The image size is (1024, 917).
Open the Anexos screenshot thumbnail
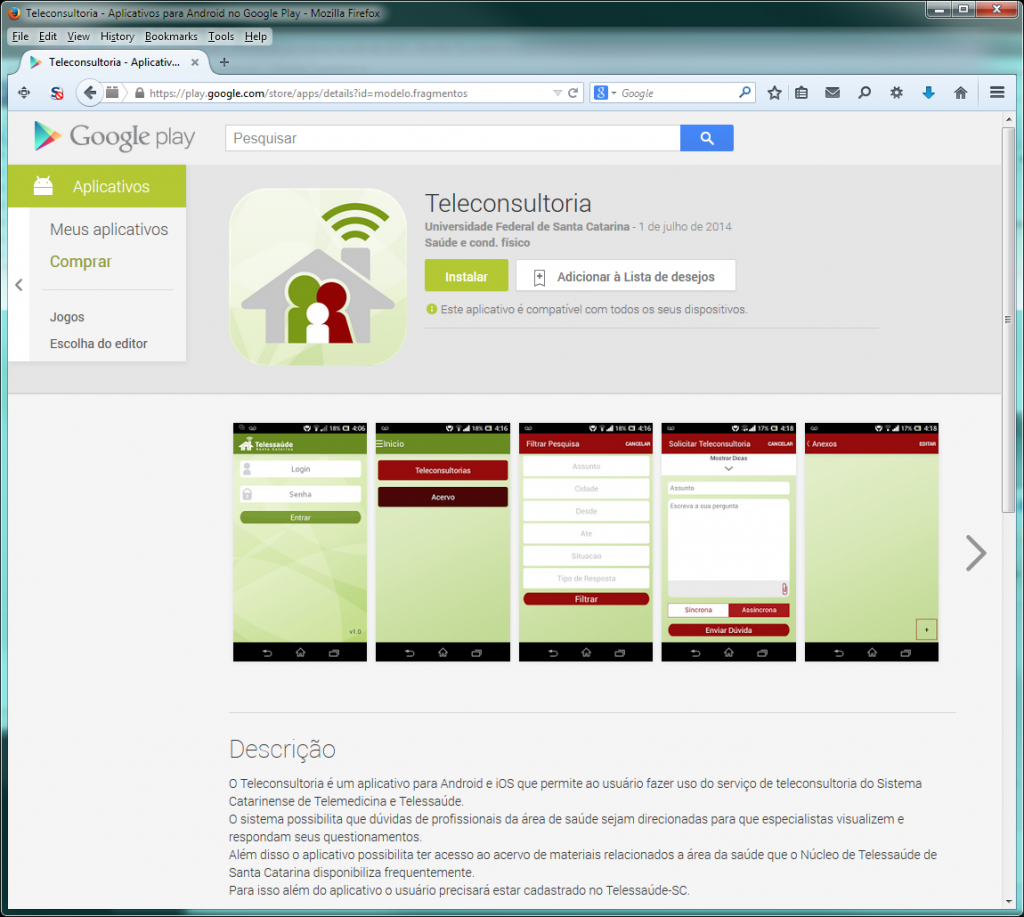pyautogui.click(x=872, y=542)
